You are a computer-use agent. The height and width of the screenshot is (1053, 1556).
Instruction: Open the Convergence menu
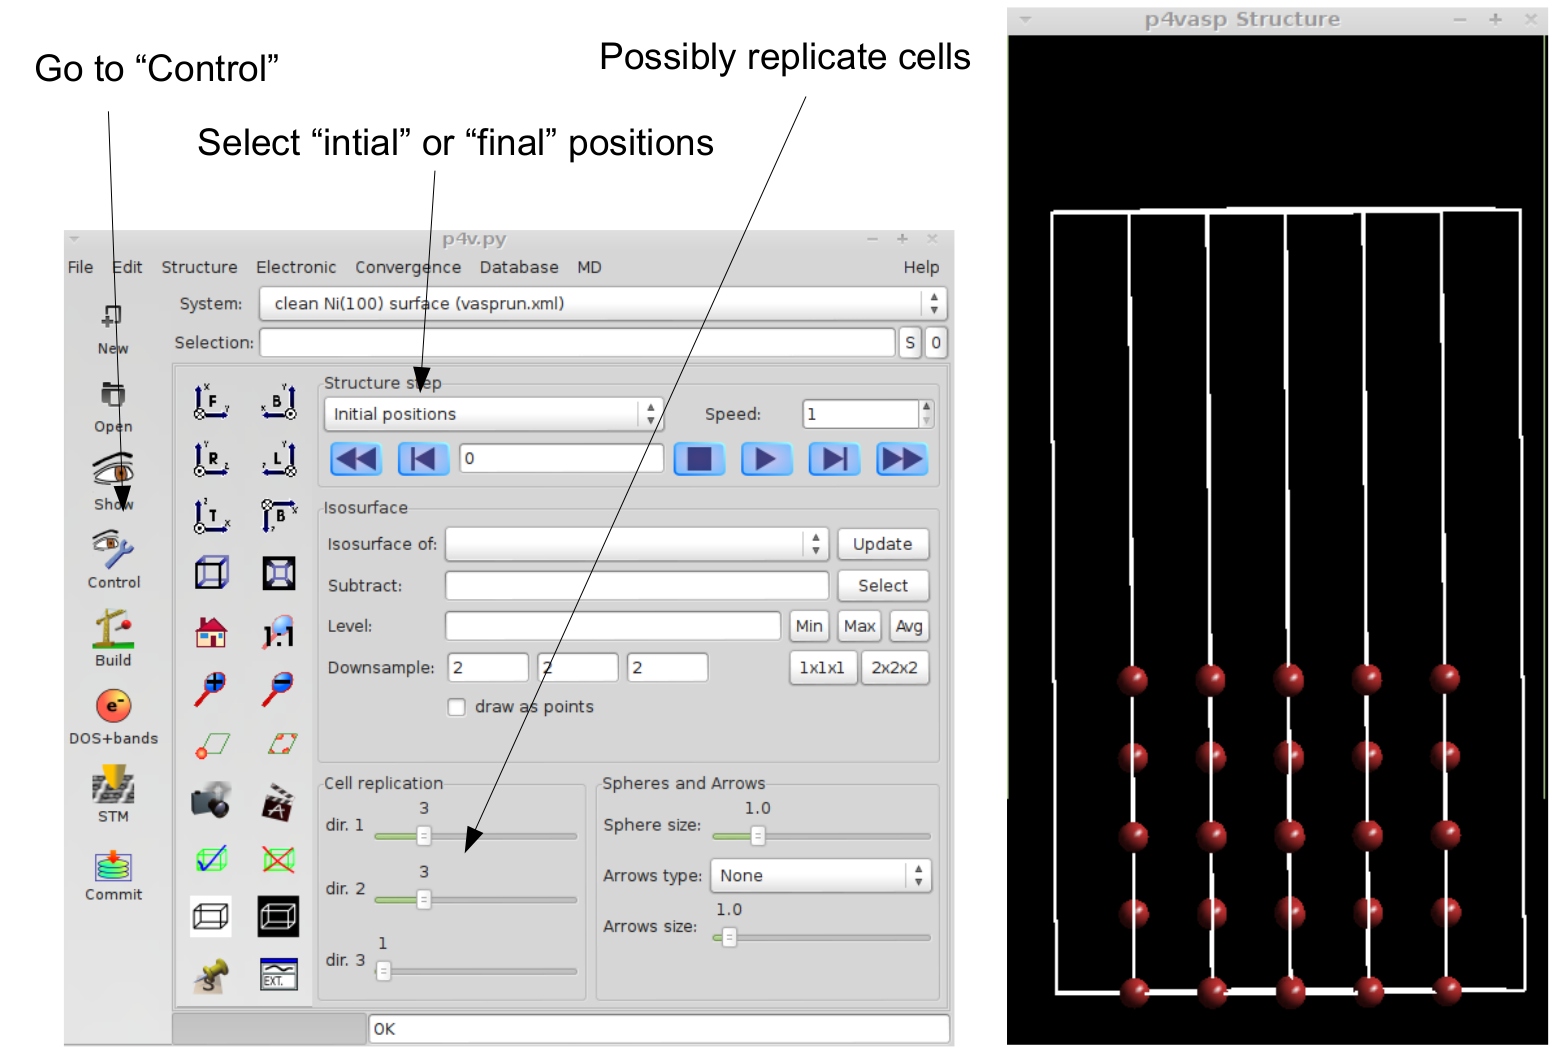coord(408,267)
